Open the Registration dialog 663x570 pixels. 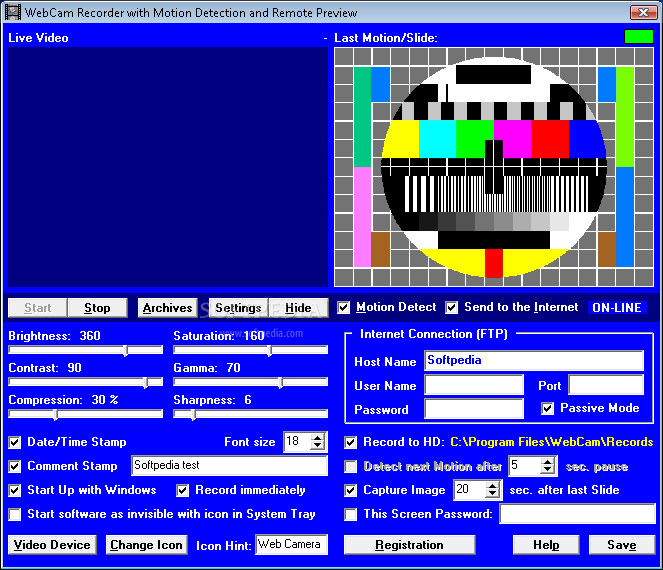click(x=409, y=545)
